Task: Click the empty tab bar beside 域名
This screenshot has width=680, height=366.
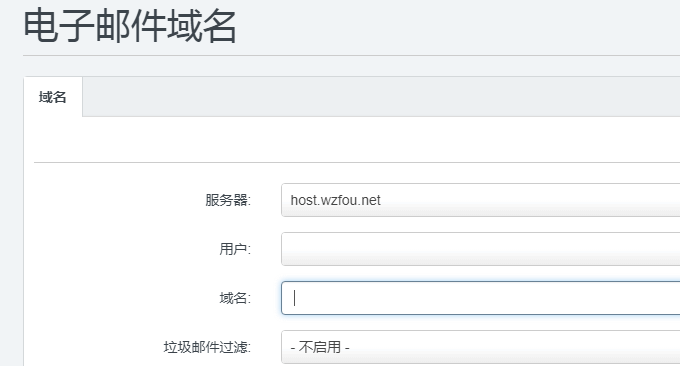Action: (381, 97)
